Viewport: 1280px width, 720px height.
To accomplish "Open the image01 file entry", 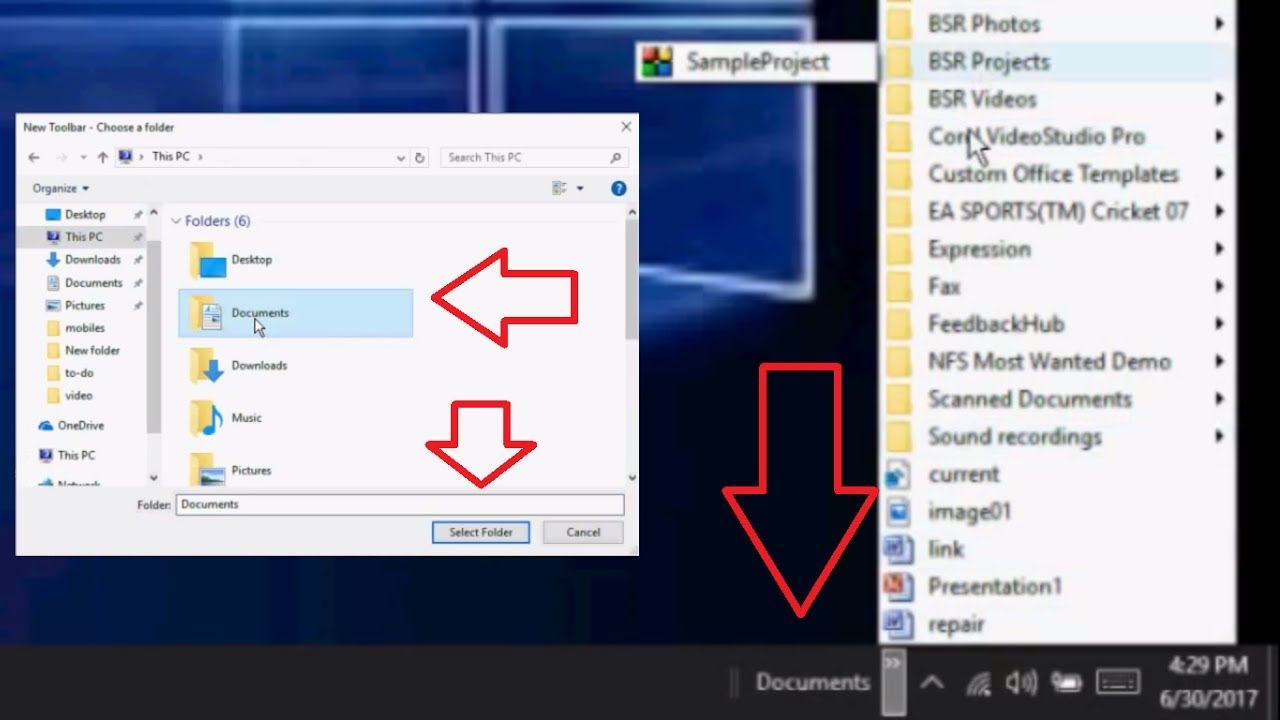I will (1056, 512).
